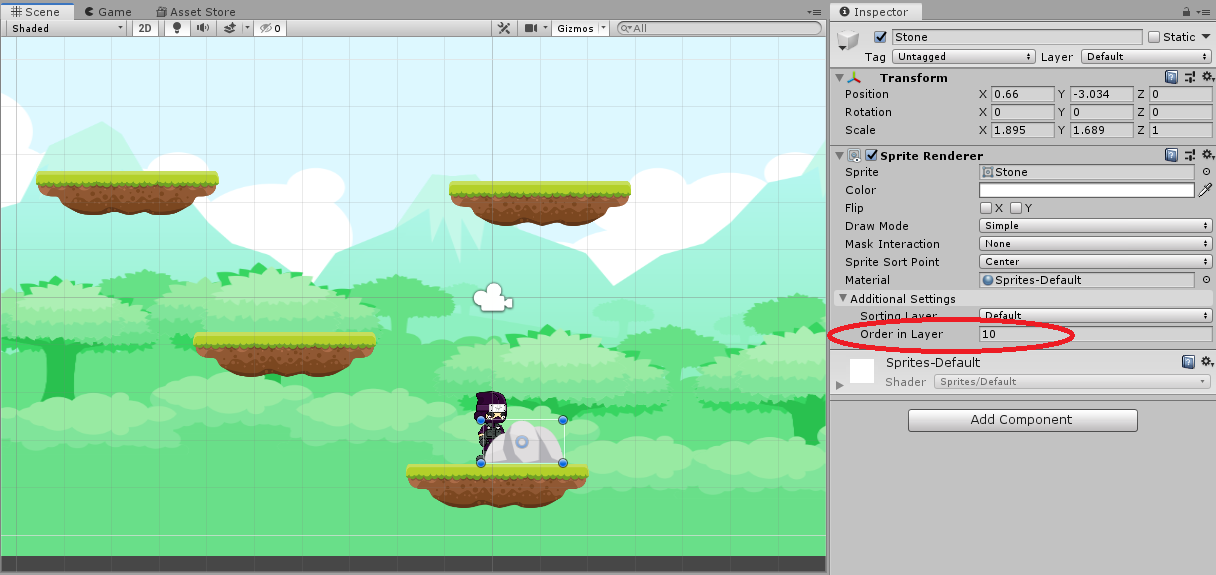Click the white Color swatch field
Screen dimensions: 1216x575
(1086, 190)
